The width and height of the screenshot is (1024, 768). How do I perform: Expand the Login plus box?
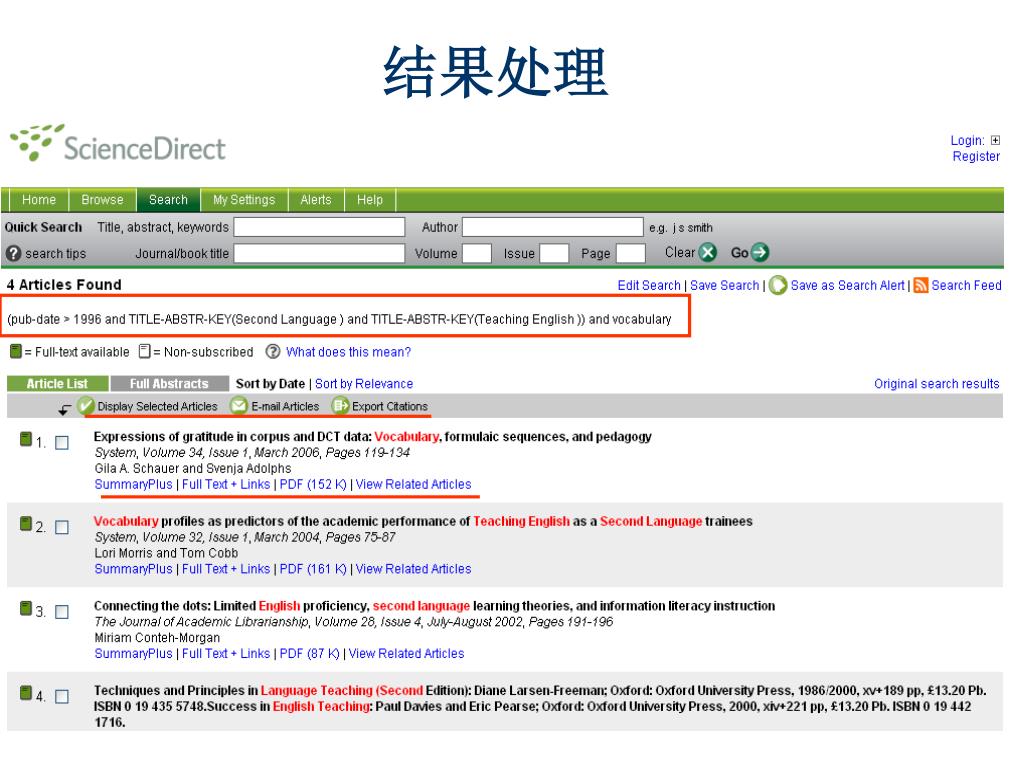995,140
